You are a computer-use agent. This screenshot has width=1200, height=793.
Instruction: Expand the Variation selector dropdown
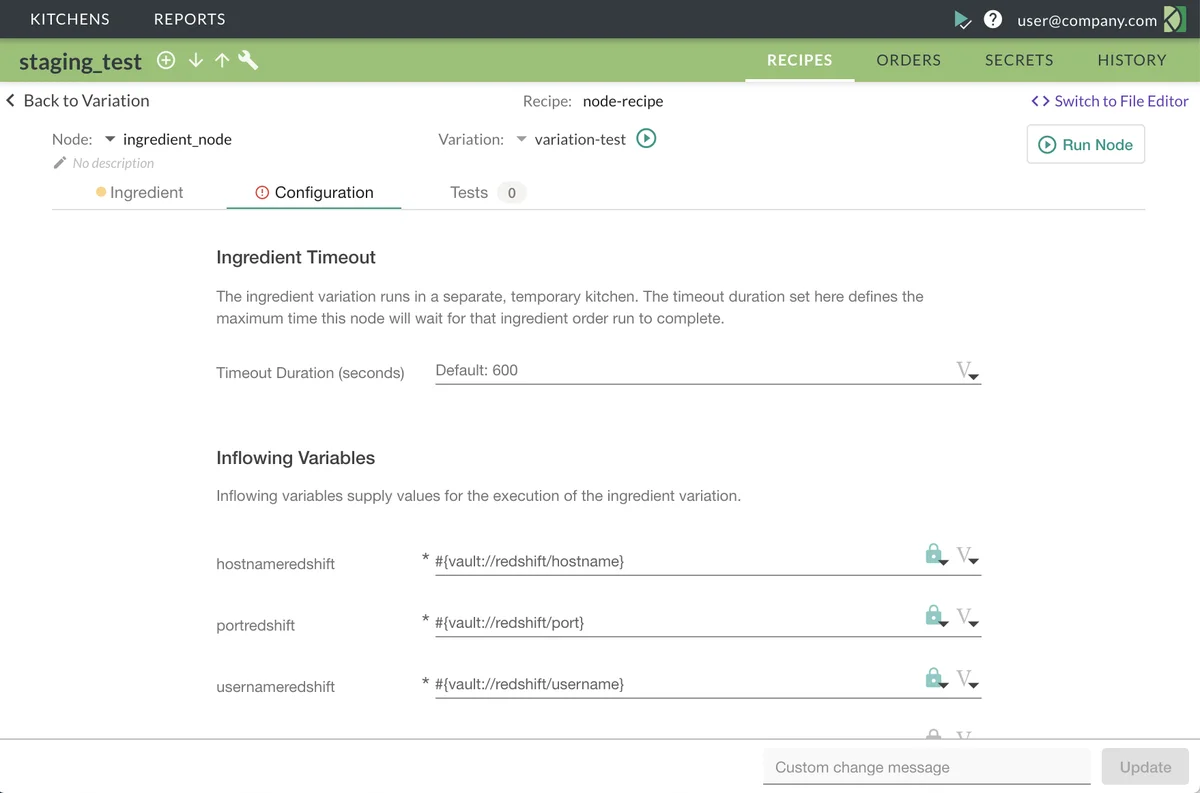coord(521,139)
